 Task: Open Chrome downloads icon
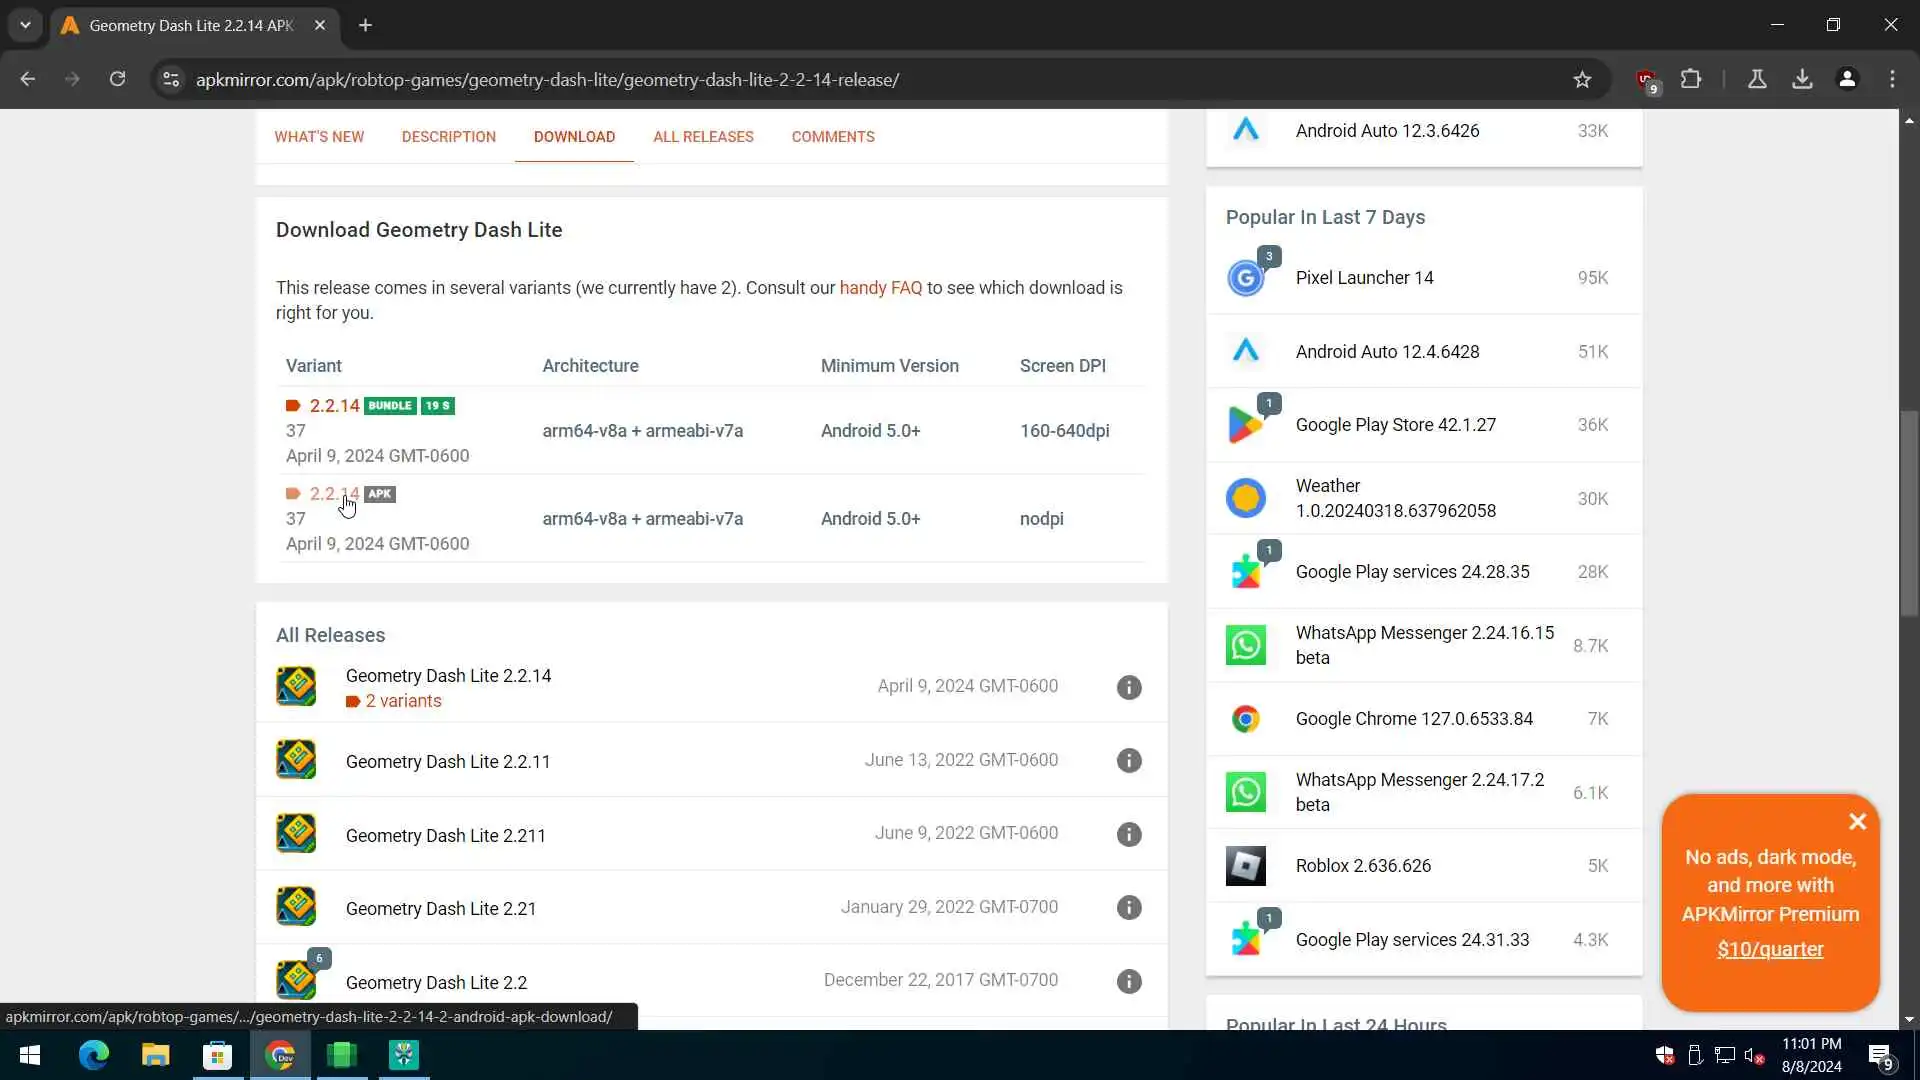1802,80
